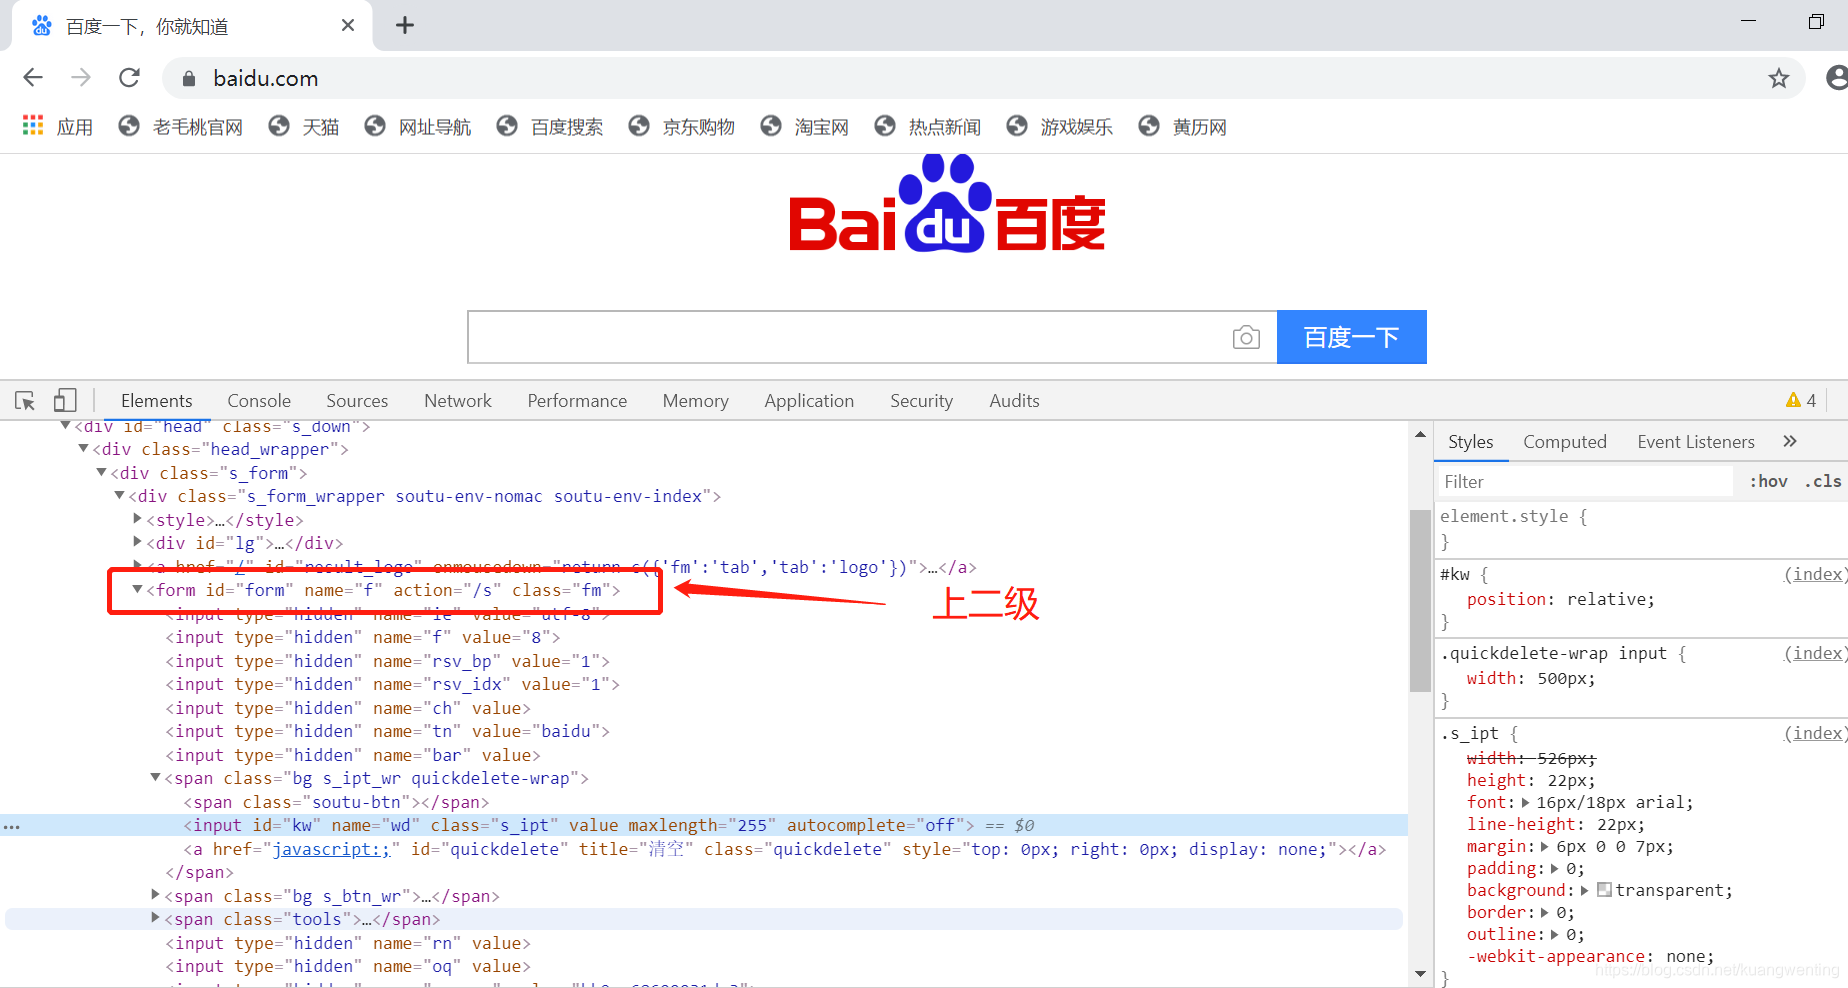This screenshot has height=988, width=1848.
Task: Click the Elements panel scrollbar up arrow
Action: 1420,434
